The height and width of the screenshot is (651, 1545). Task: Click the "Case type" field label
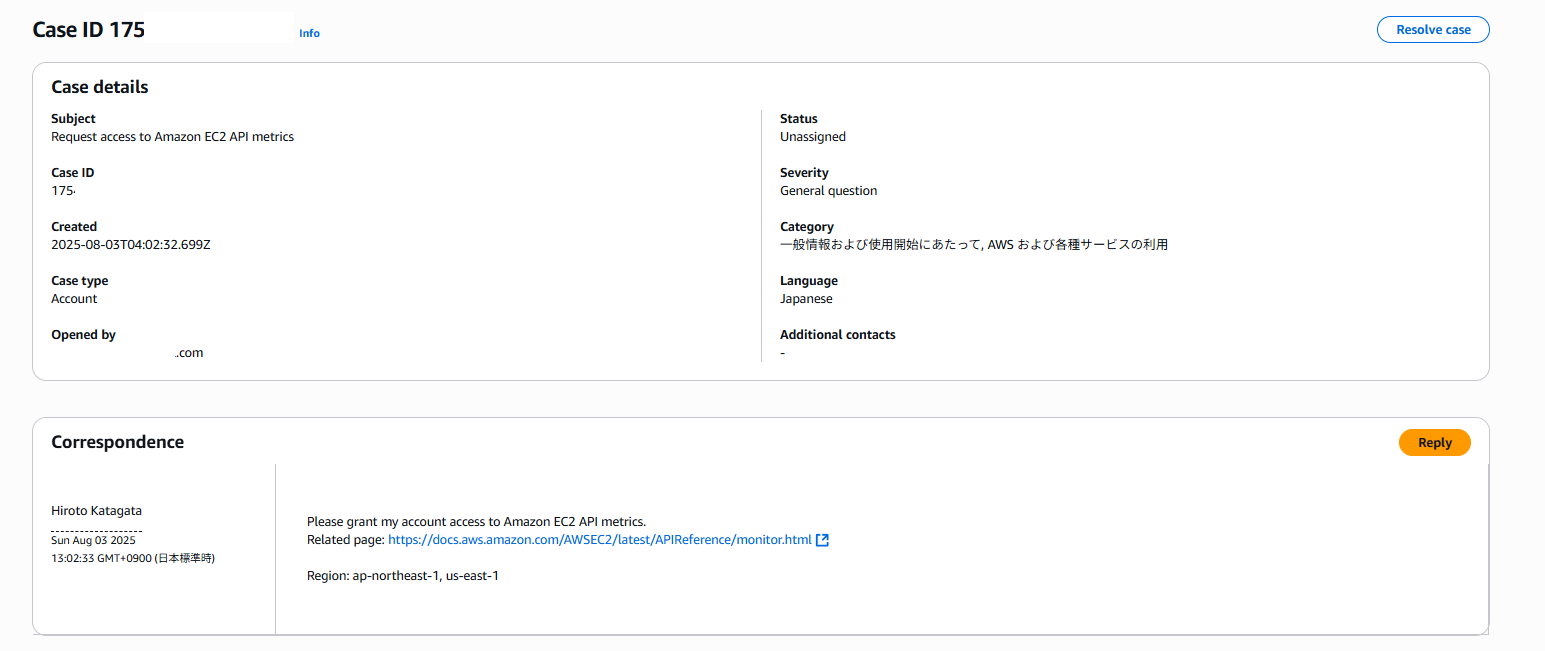[x=80, y=281]
